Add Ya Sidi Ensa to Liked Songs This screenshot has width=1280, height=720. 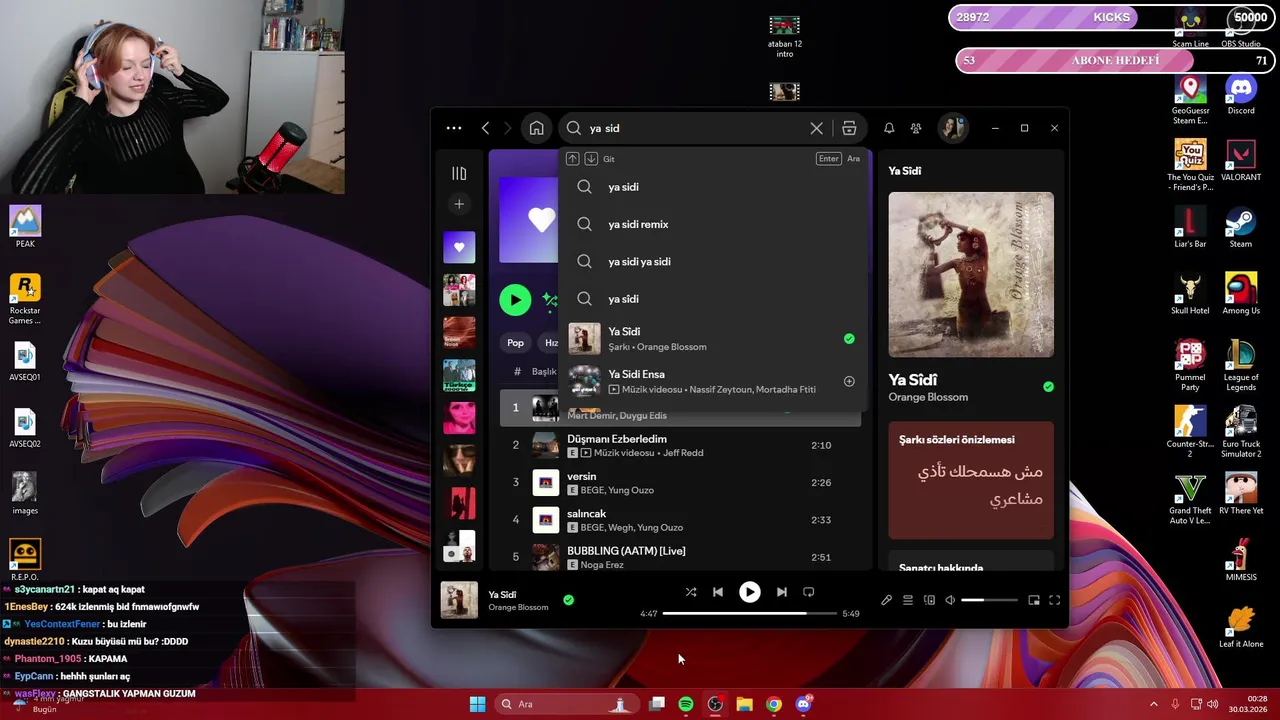click(x=849, y=381)
